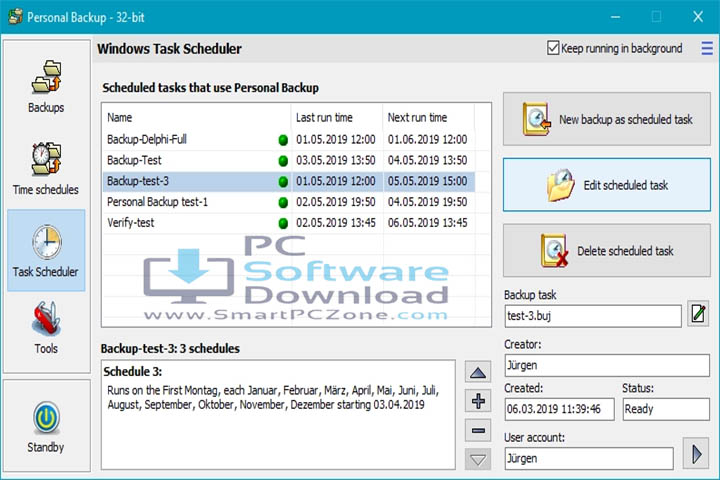Click the Personal Backup title bar icon
This screenshot has height=480, width=720.
point(16,17)
